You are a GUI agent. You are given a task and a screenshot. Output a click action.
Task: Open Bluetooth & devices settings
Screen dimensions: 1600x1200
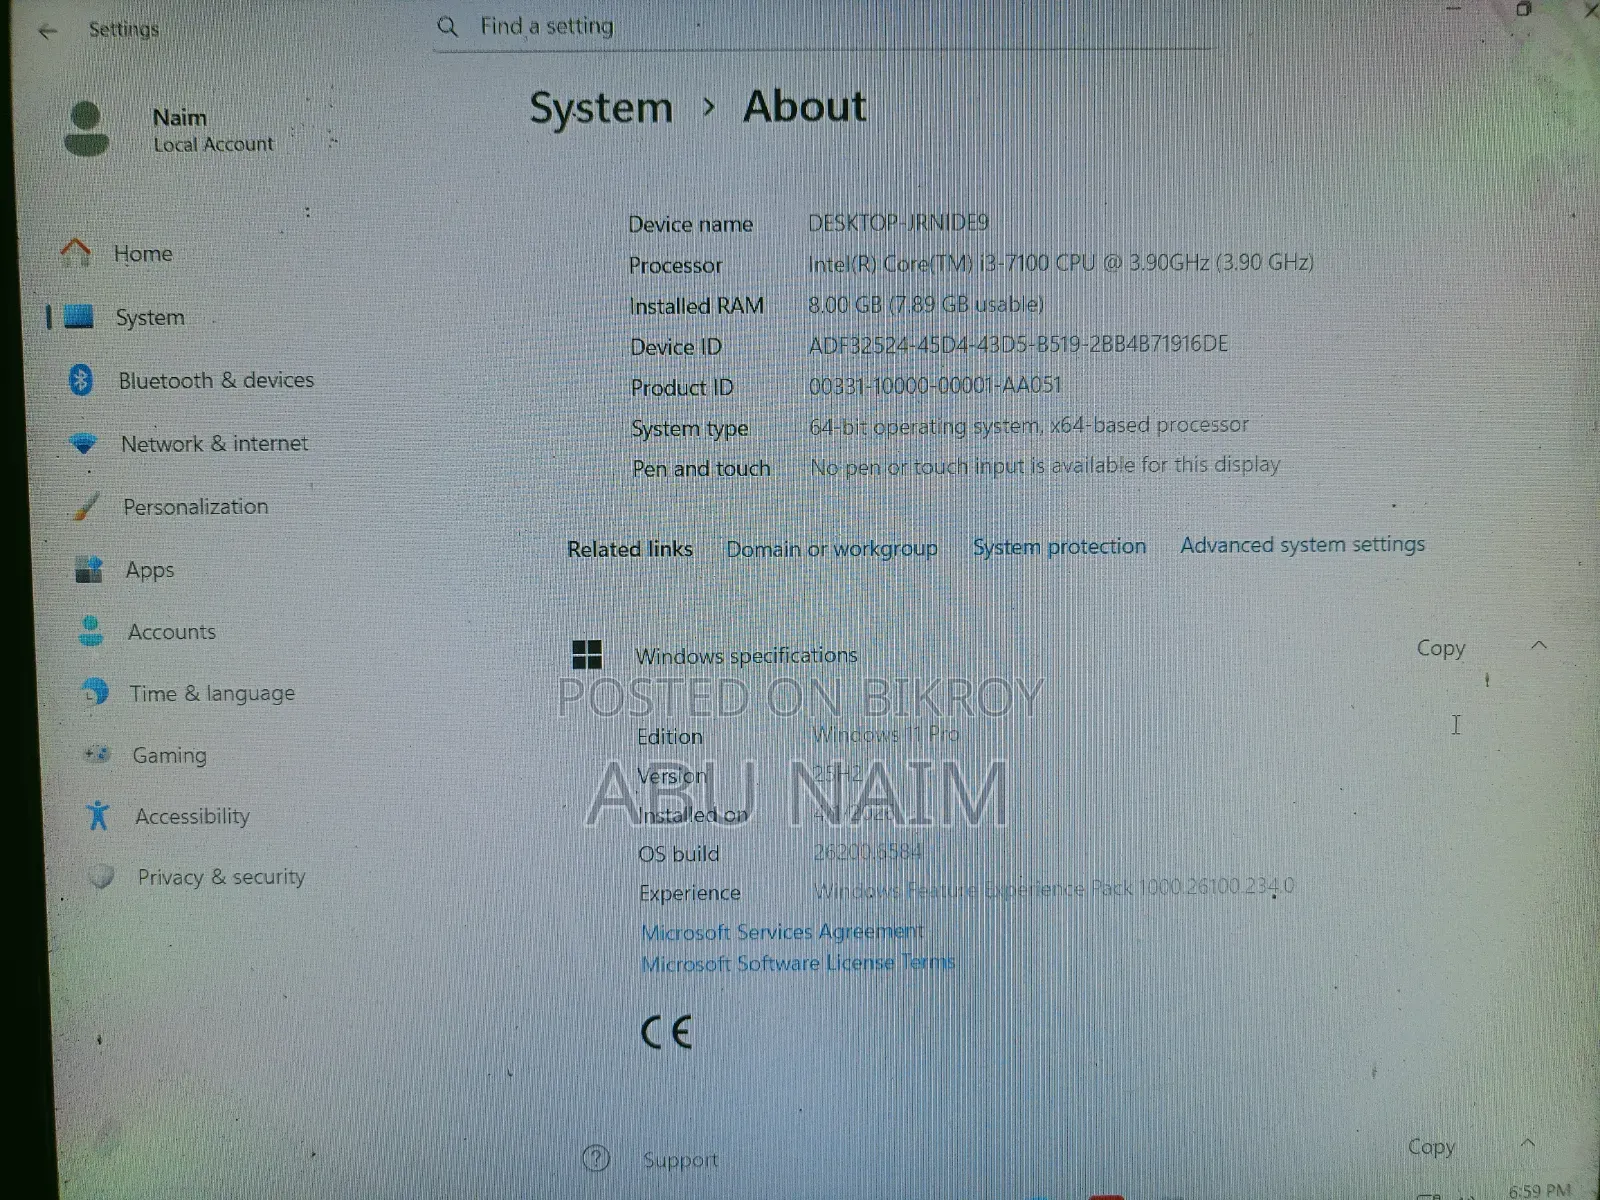[x=216, y=380]
